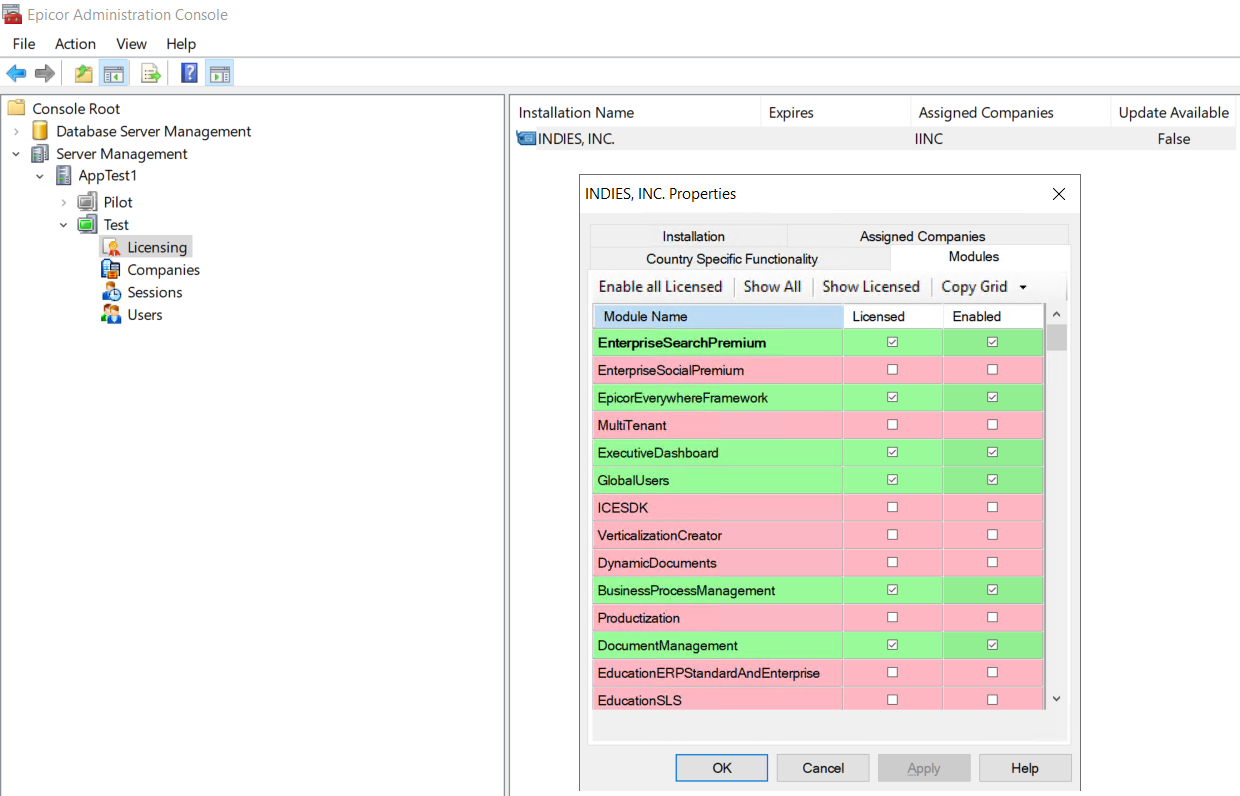The height and width of the screenshot is (796, 1240).
Task: Select the EpicorEverywhereFramework module row
Action: click(819, 398)
